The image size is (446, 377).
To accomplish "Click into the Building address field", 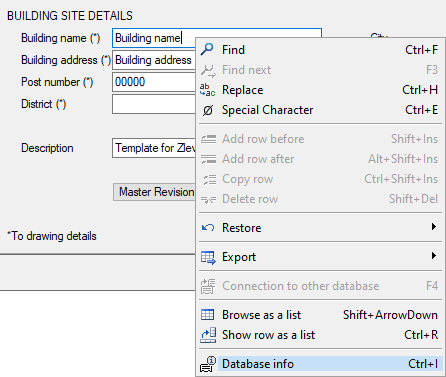I will click(154, 60).
